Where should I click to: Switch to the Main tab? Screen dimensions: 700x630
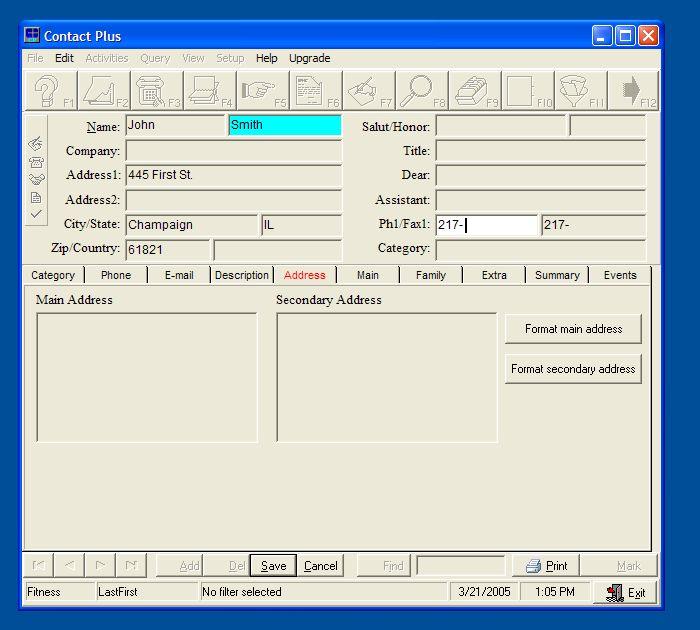click(x=368, y=275)
